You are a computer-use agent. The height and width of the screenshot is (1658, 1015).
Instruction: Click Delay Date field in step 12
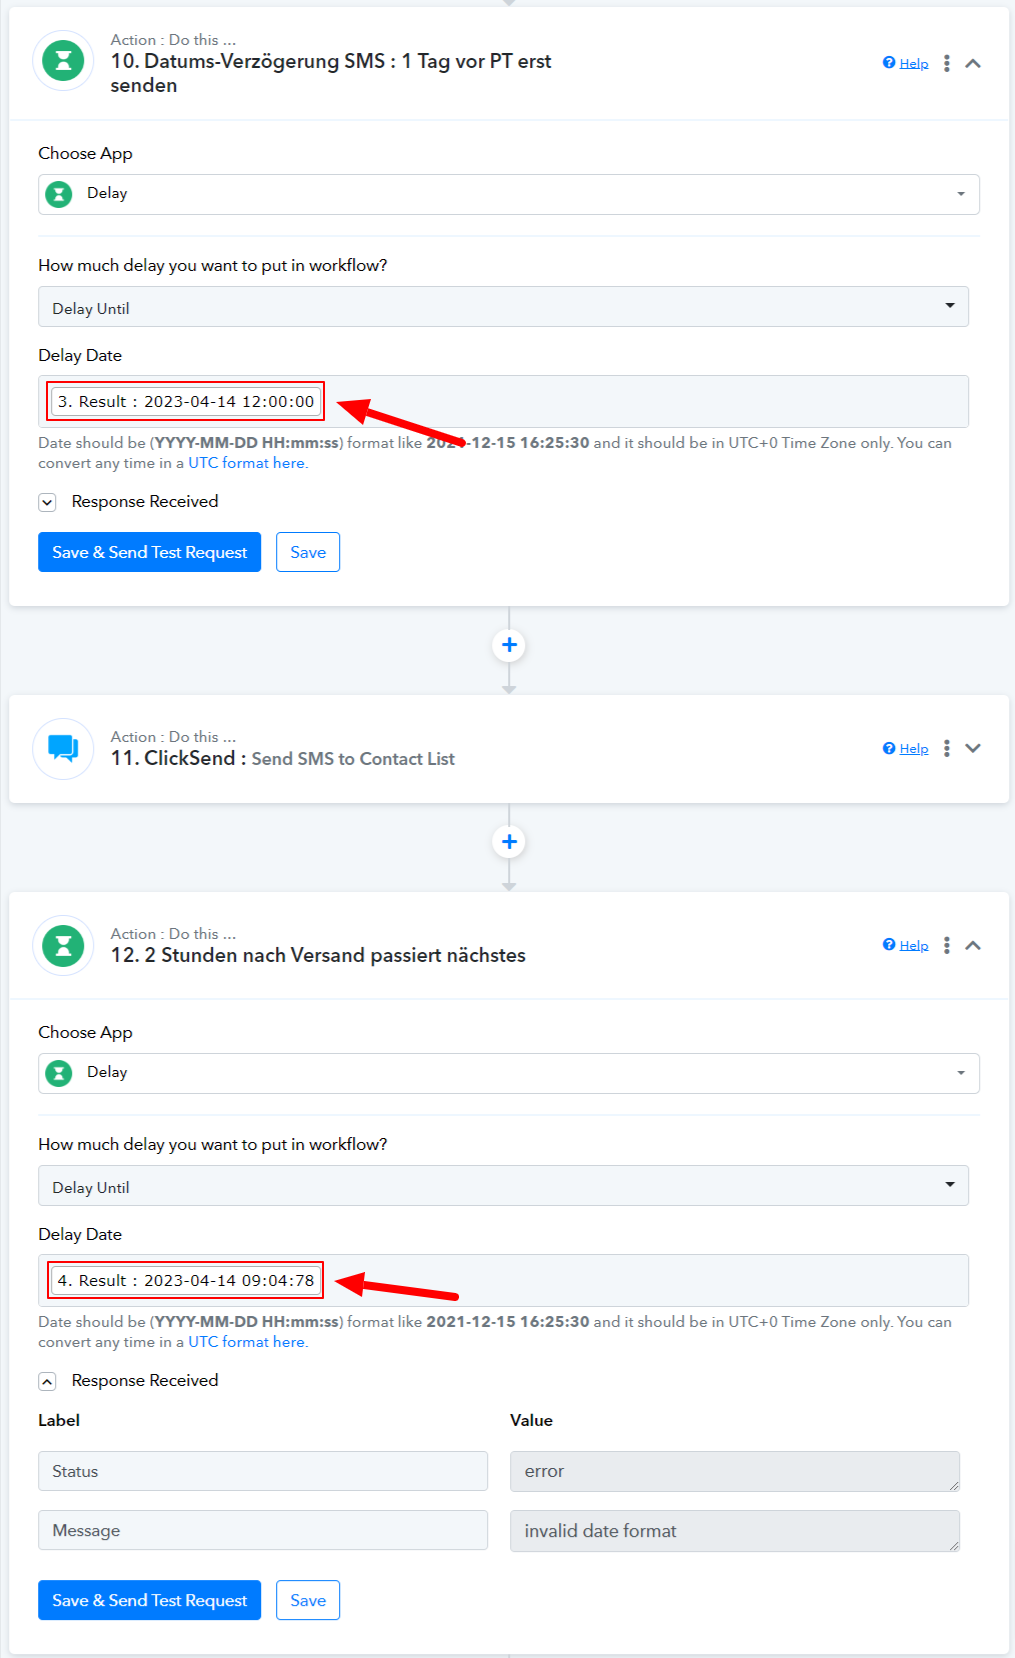tap(640, 1280)
